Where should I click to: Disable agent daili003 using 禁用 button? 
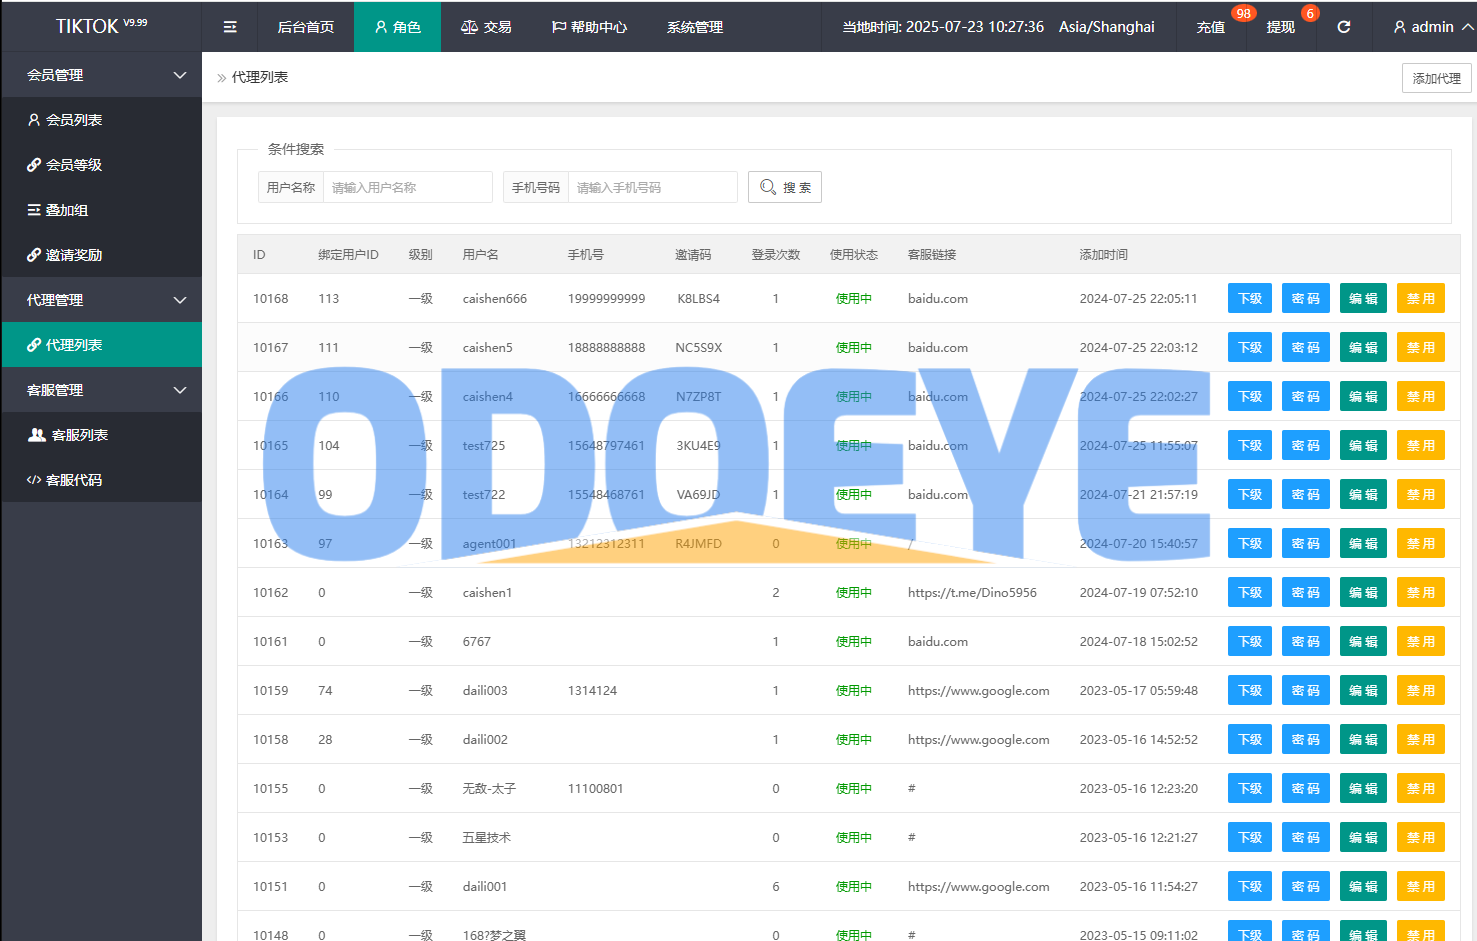1420,691
